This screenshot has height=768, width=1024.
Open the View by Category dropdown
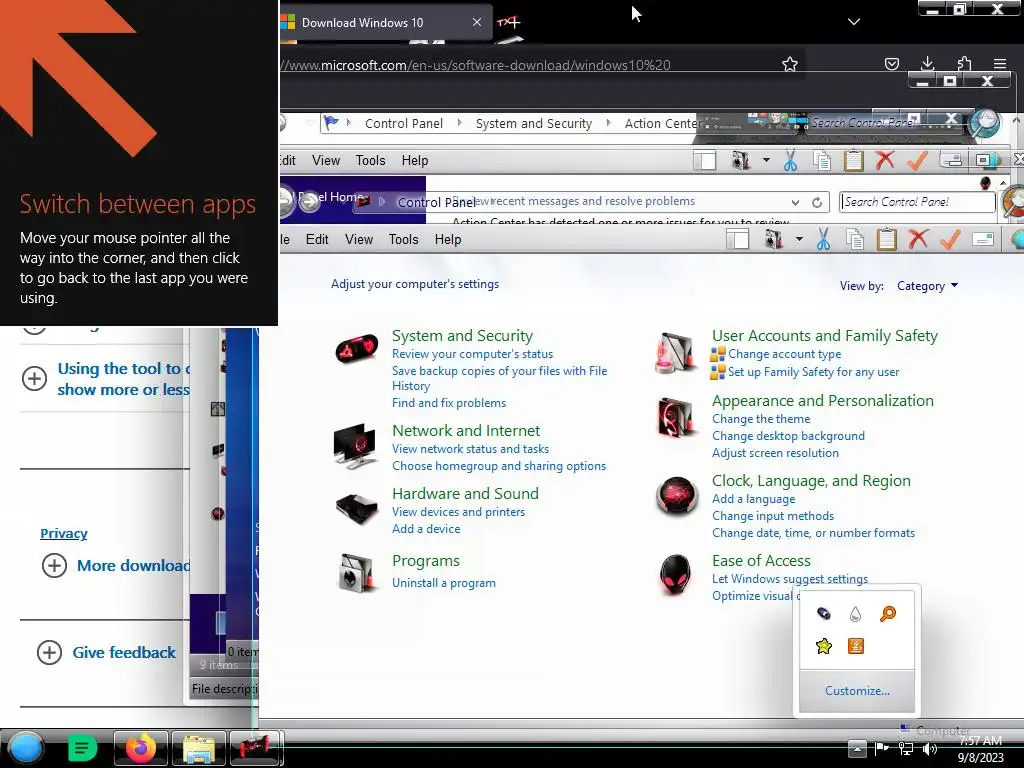coord(927,285)
